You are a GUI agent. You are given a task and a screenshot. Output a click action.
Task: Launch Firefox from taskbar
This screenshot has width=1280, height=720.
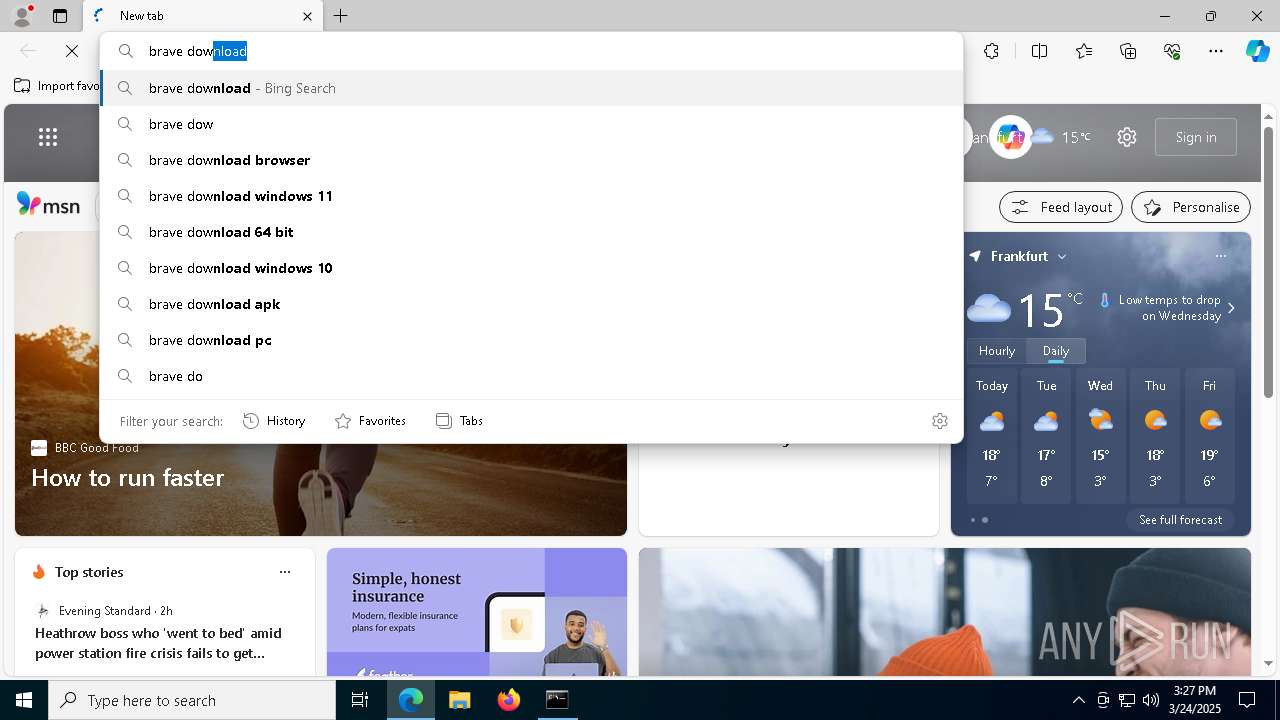click(x=509, y=700)
